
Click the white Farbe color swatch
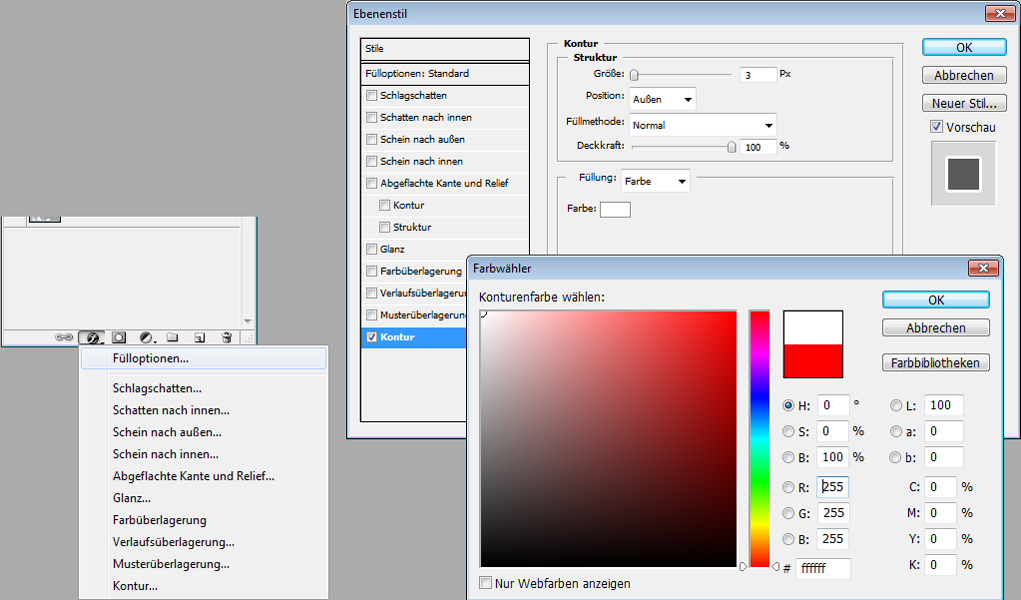tap(615, 209)
